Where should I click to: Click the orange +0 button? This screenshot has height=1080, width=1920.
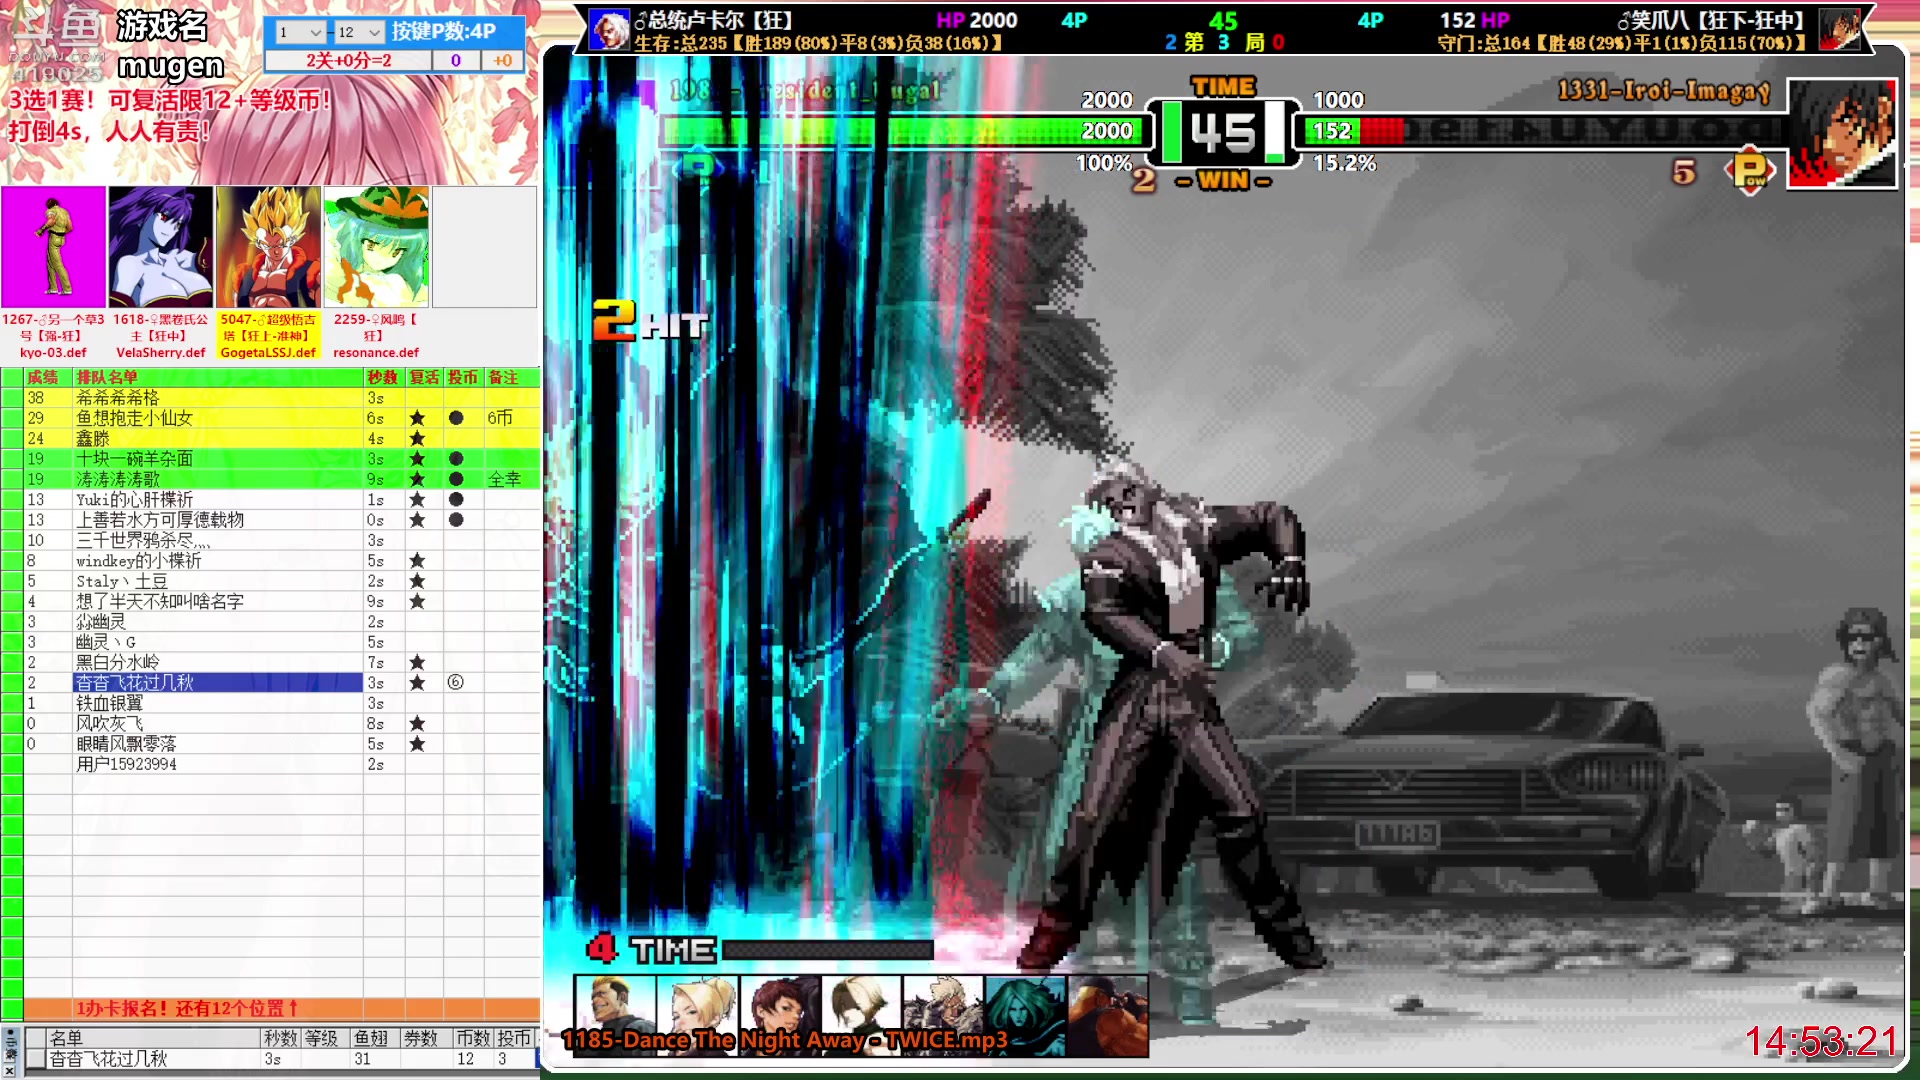[x=503, y=60]
